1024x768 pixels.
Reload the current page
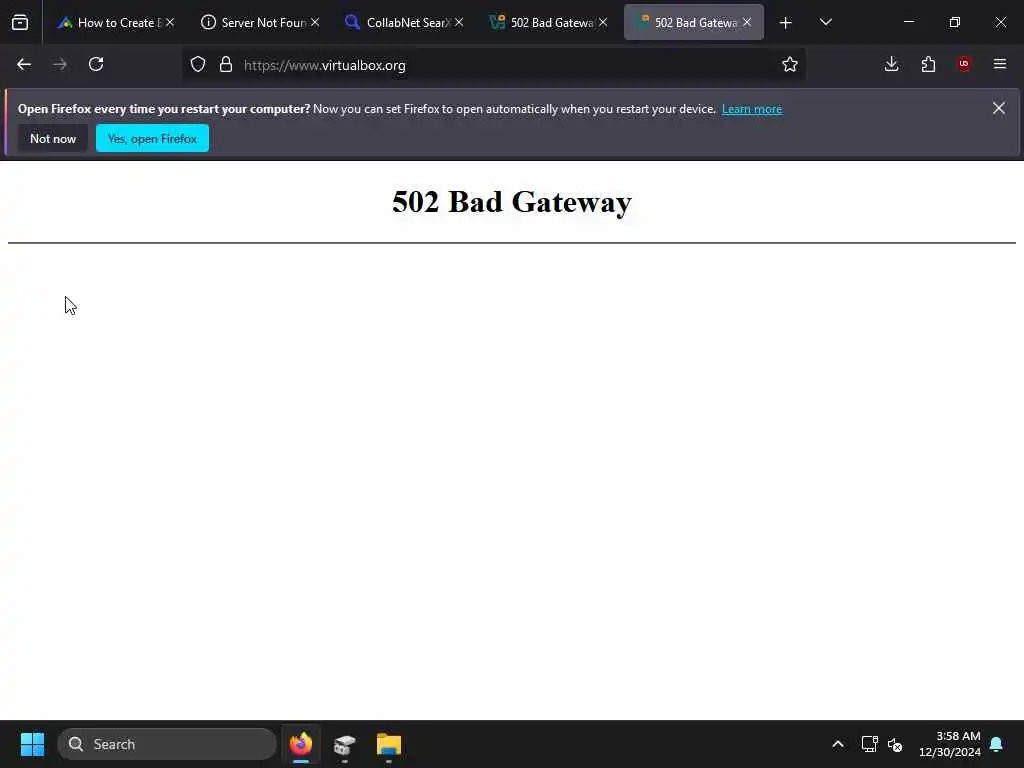pyautogui.click(x=96, y=64)
